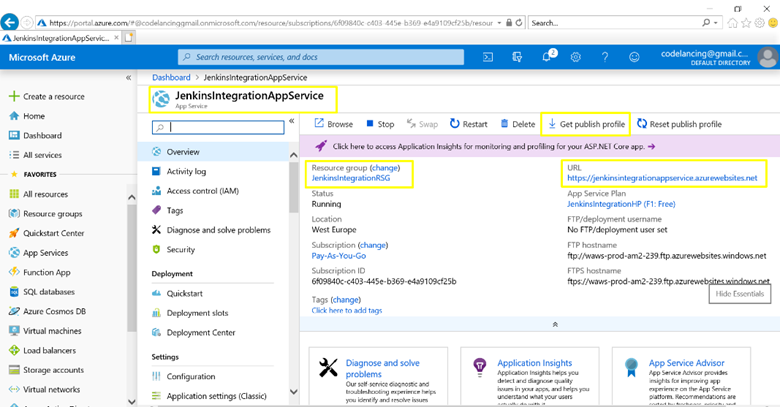The width and height of the screenshot is (780, 407).
Task: Select Activity log in the resource menu
Action: 179,171
